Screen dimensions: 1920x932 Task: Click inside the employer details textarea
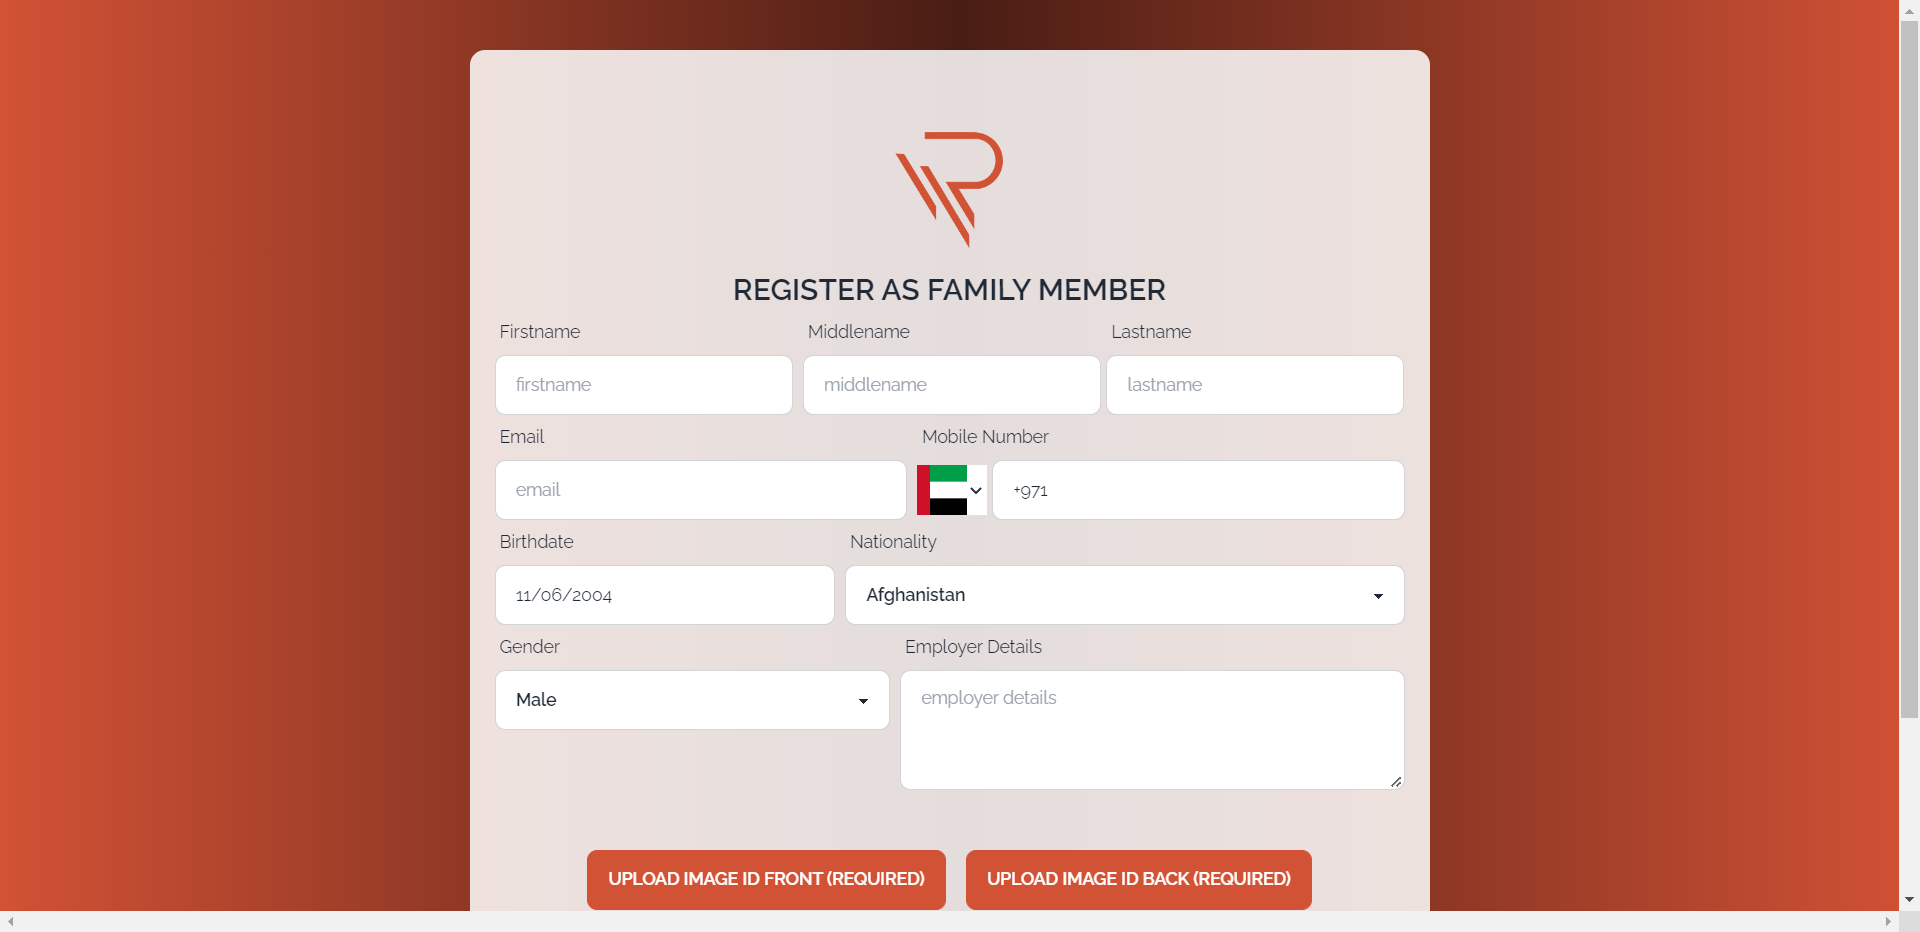pos(1152,730)
